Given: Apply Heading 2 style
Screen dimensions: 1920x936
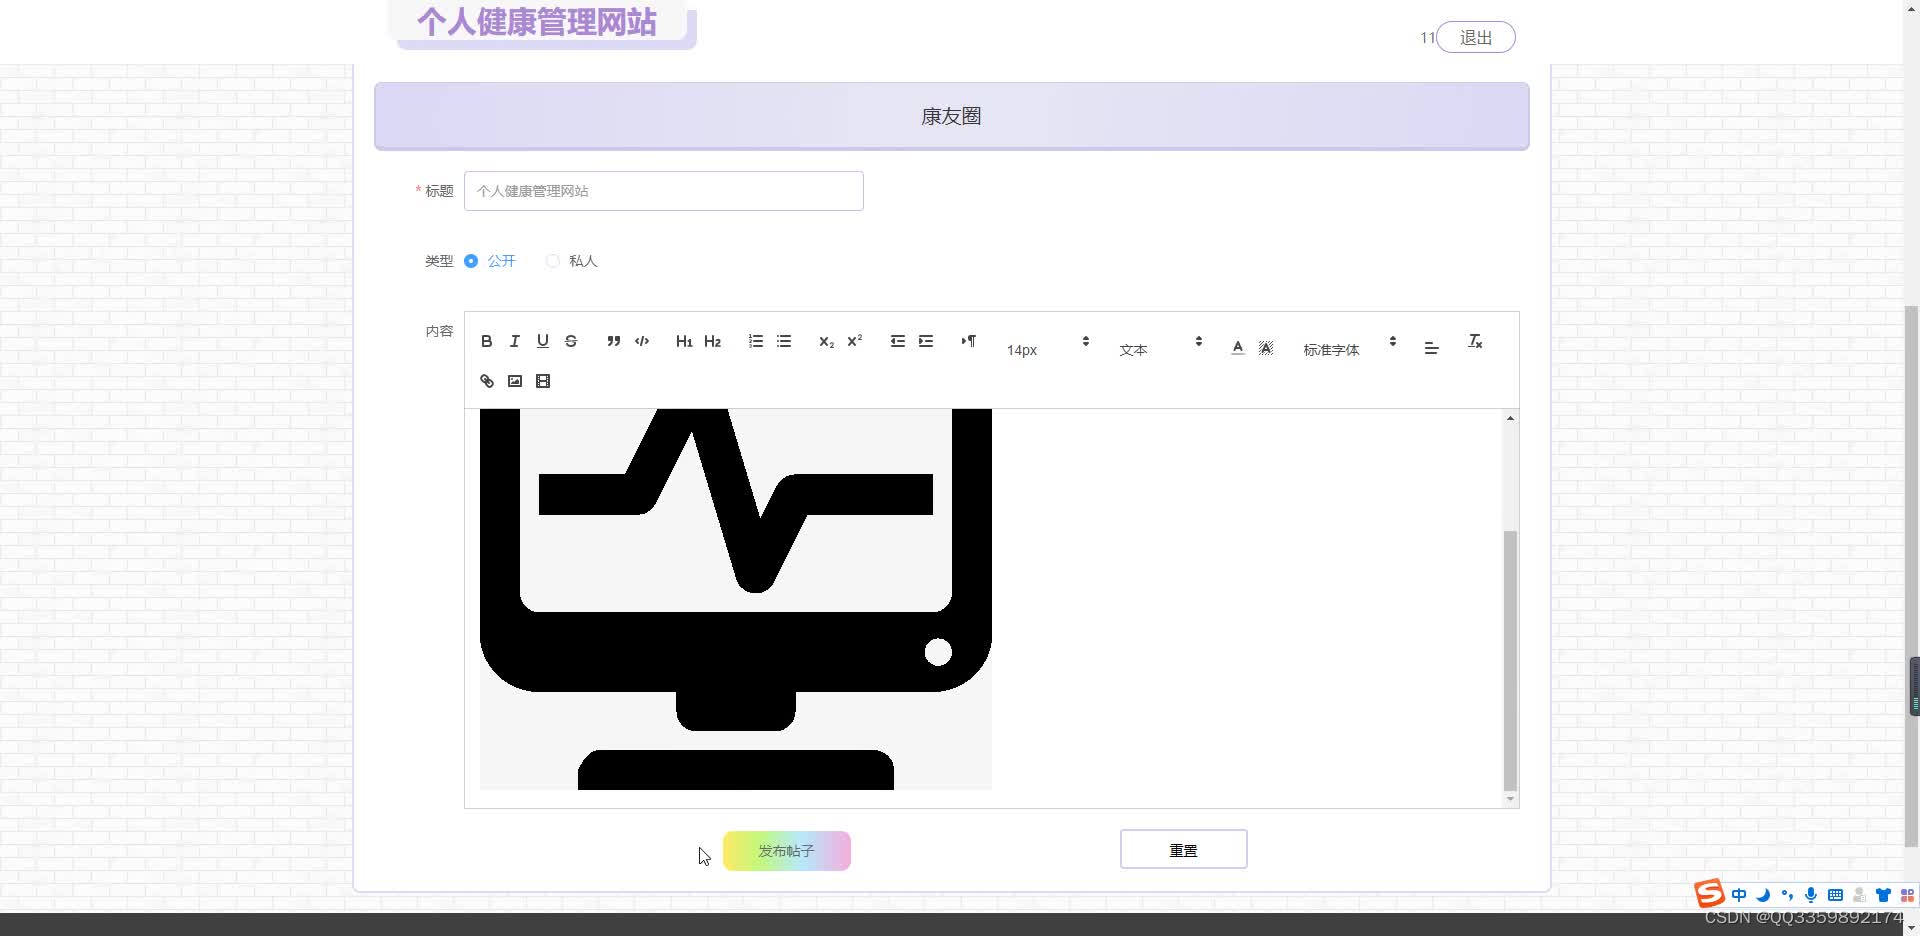Looking at the screenshot, I should 712,341.
